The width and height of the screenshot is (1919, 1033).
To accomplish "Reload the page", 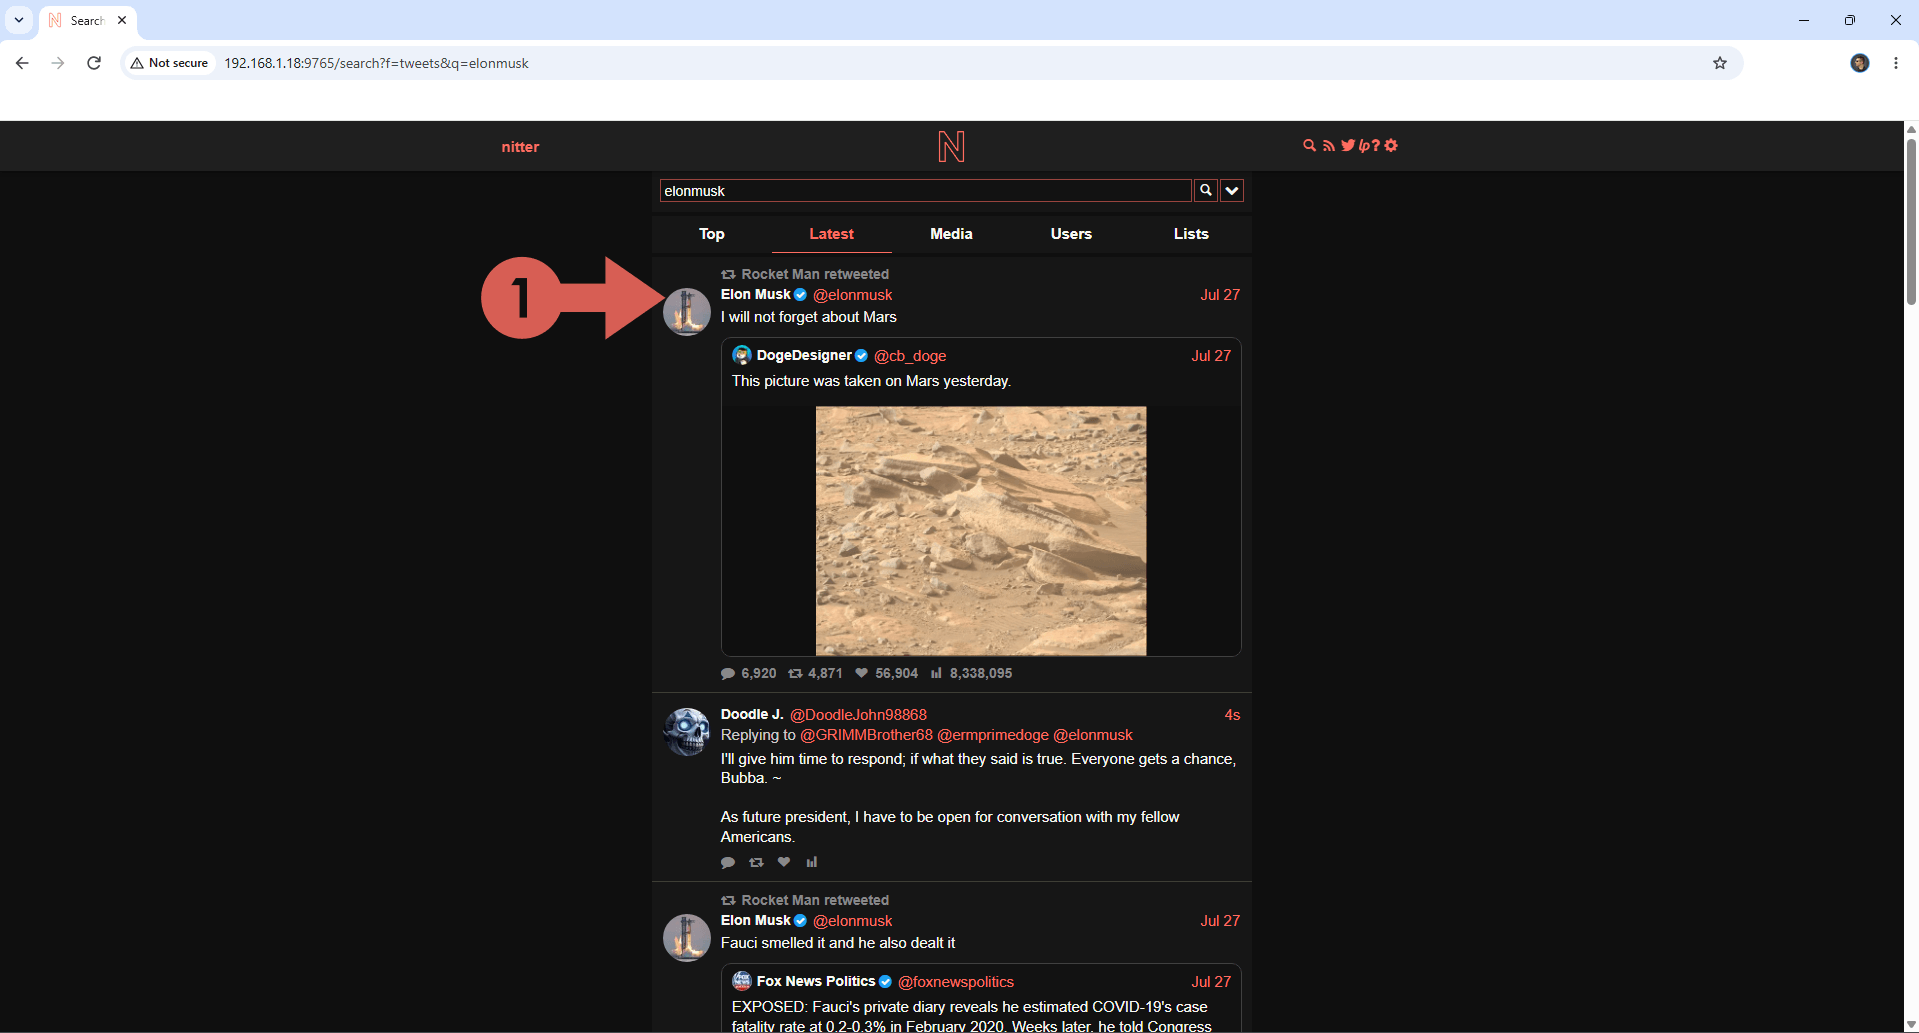I will [94, 63].
